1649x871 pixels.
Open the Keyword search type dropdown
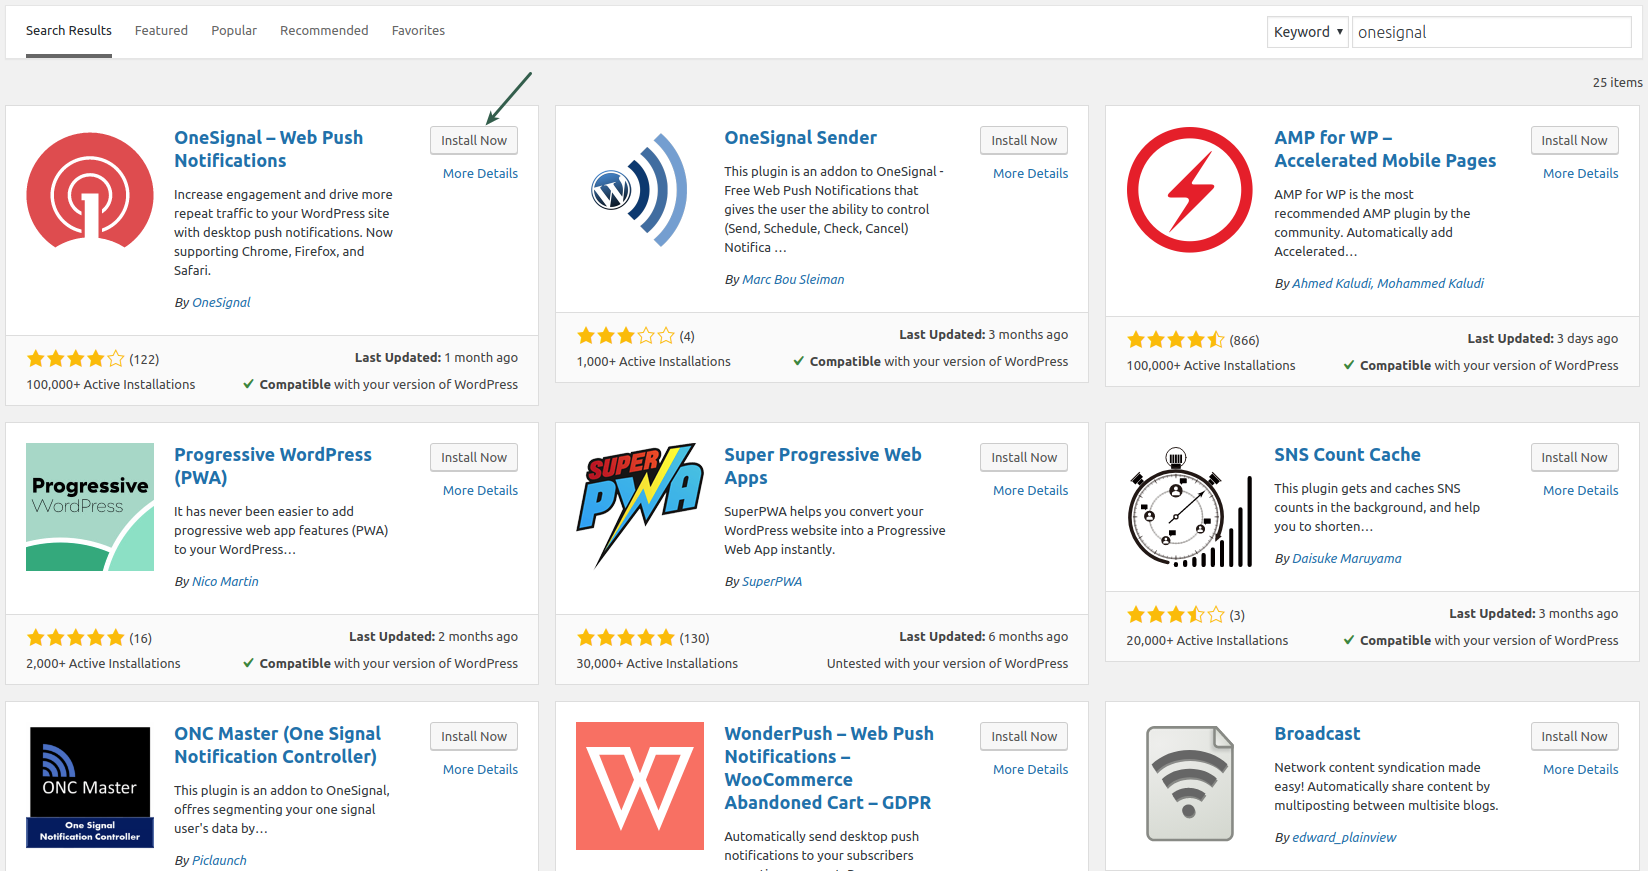1308,32
